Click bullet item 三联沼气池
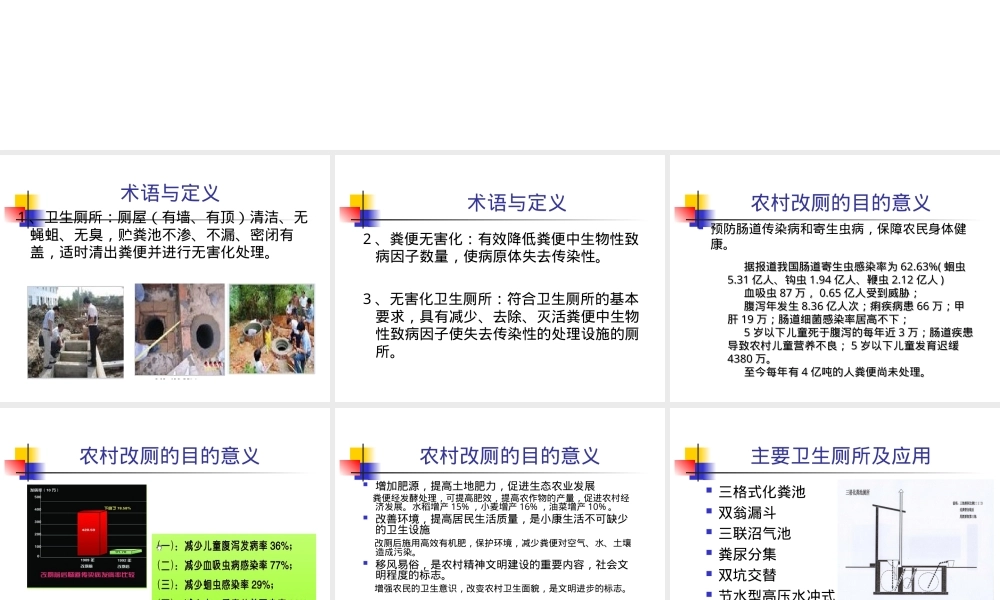 coord(754,533)
